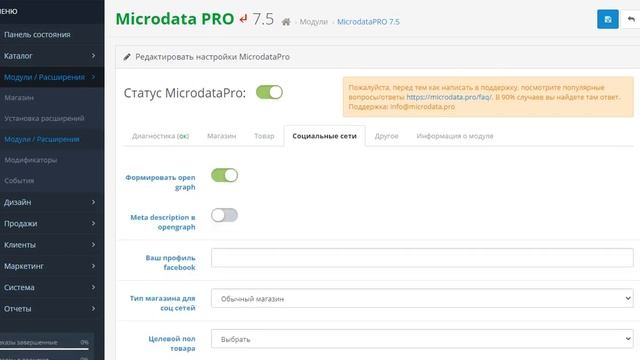The image size is (640, 360).
Task: Click the Ваш профиль facebook label
Action: click(171, 262)
